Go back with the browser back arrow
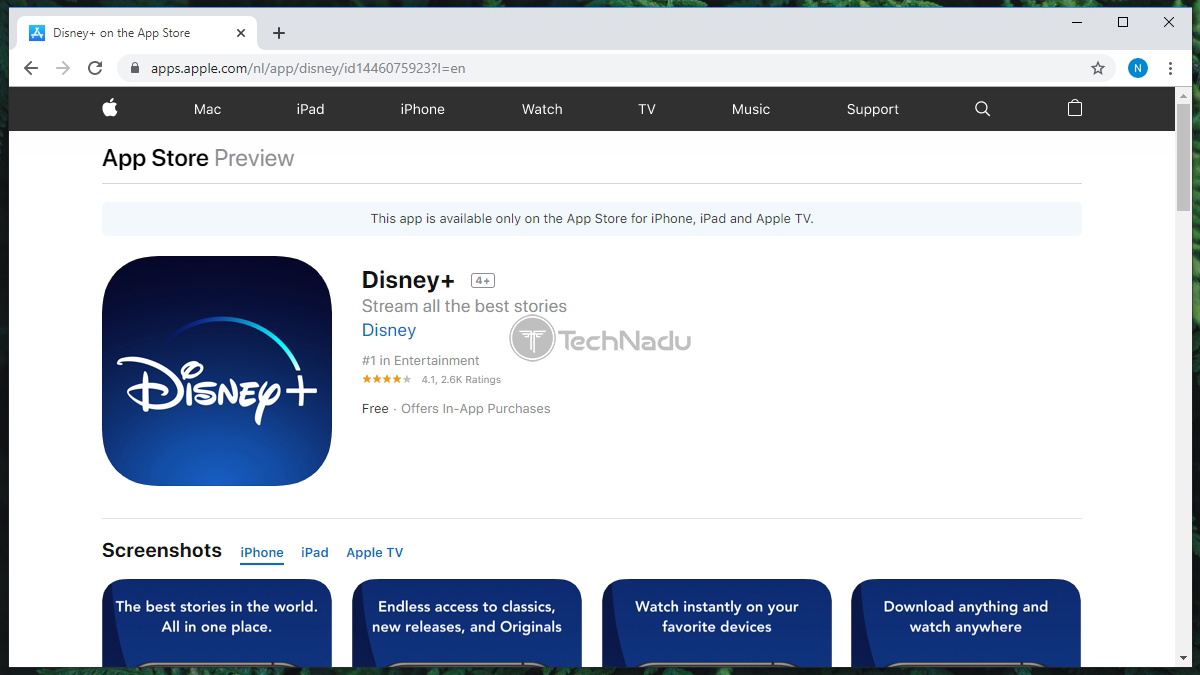 31,68
